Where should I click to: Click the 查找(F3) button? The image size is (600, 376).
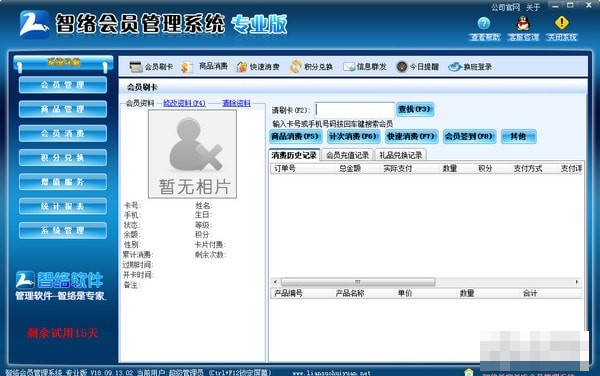[415, 109]
